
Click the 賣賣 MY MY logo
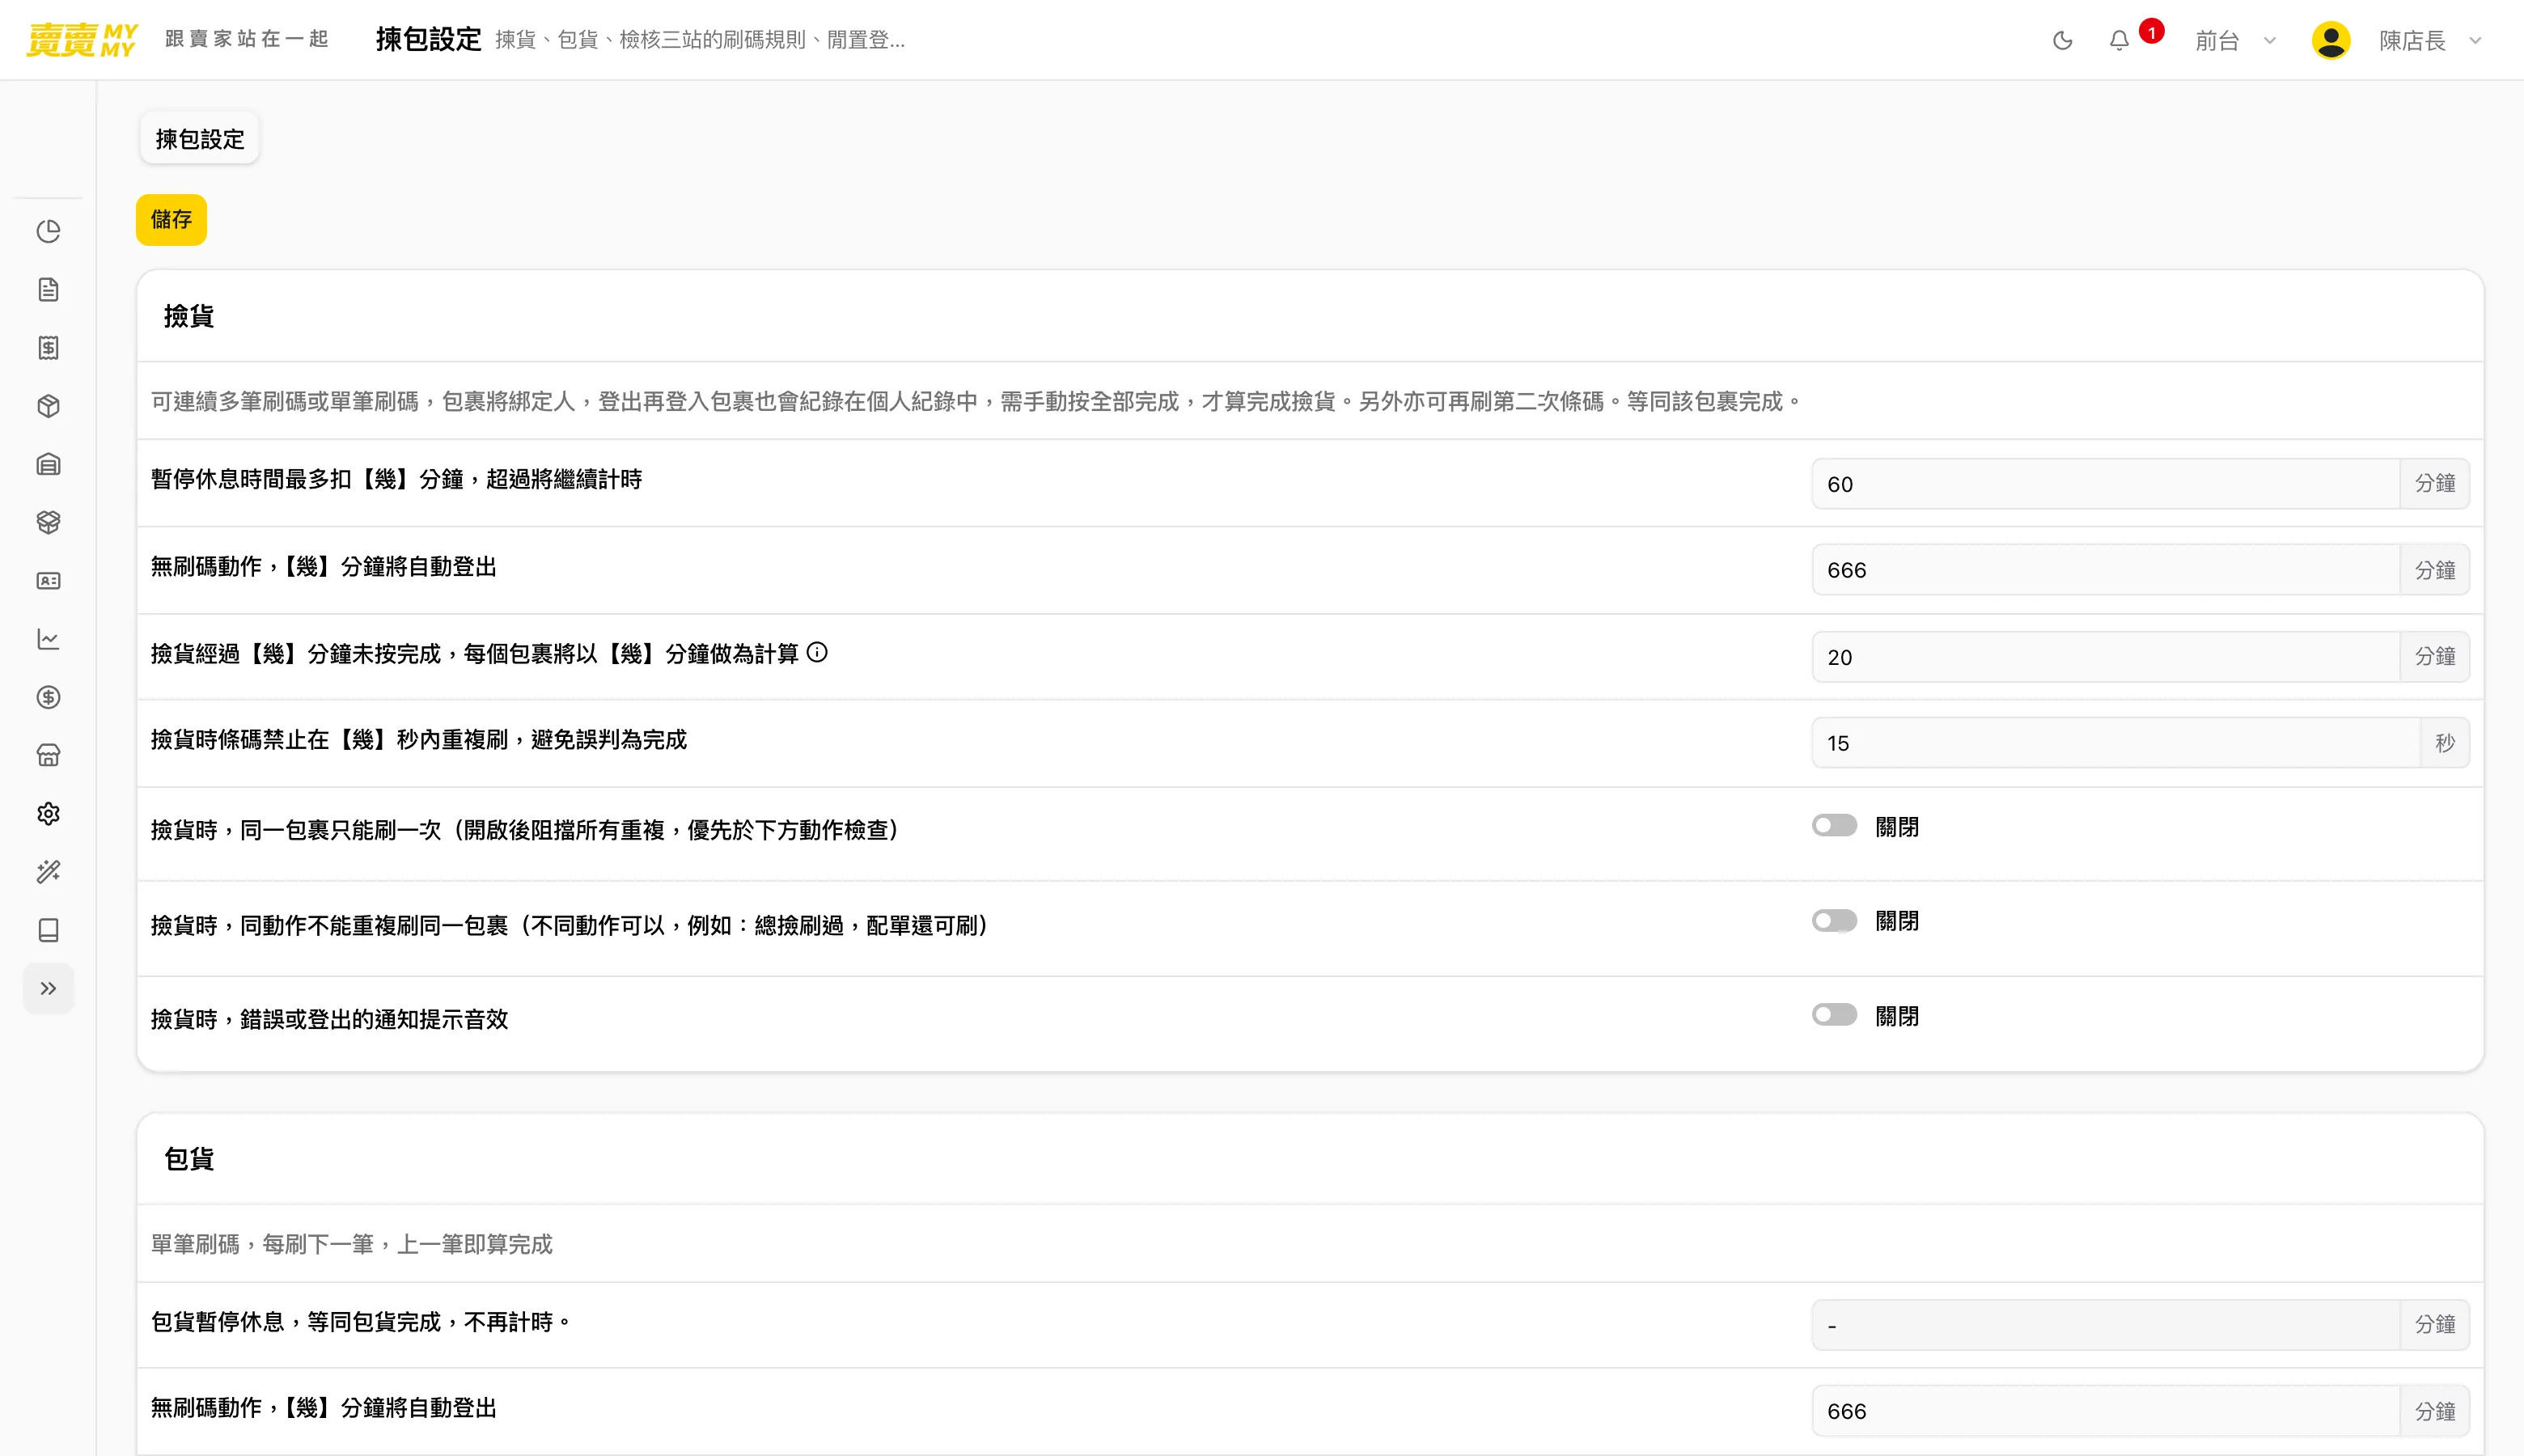click(x=82, y=40)
